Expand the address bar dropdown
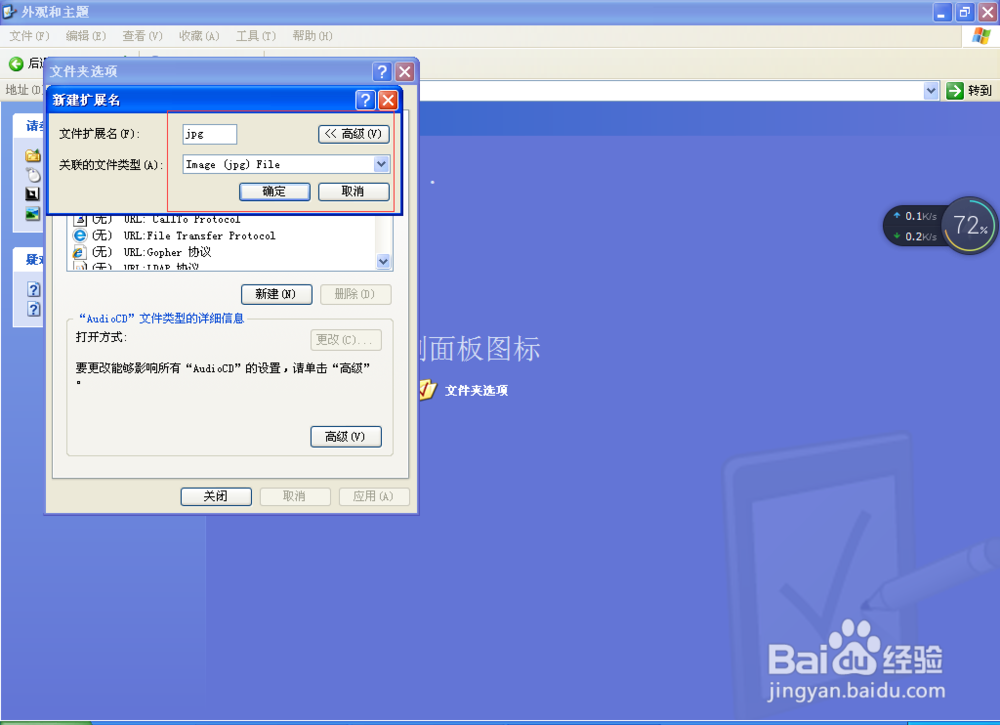The width and height of the screenshot is (1000, 725). click(931, 91)
